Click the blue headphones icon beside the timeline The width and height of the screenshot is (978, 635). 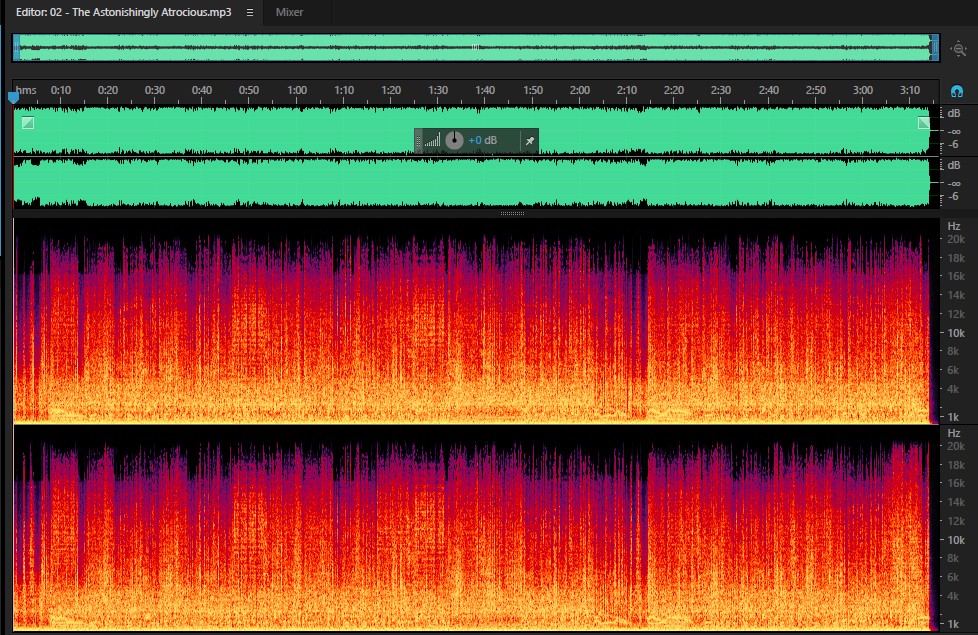point(957,91)
